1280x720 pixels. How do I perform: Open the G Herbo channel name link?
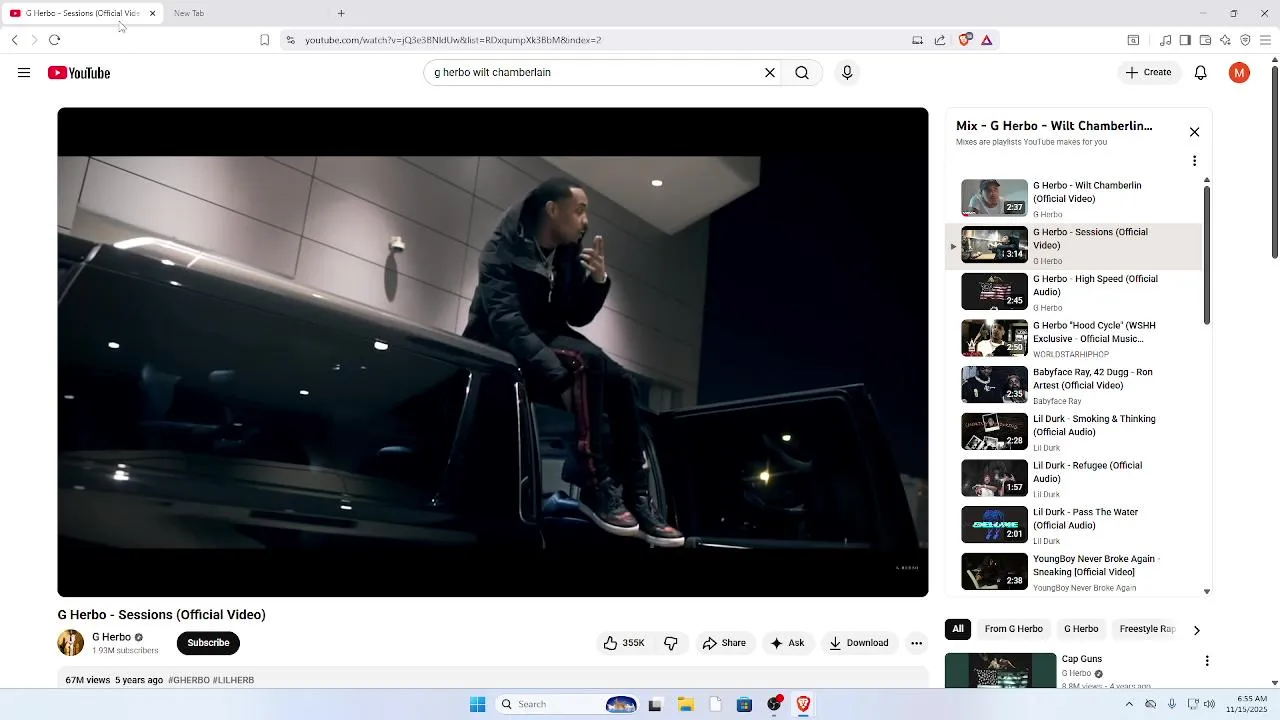111,637
